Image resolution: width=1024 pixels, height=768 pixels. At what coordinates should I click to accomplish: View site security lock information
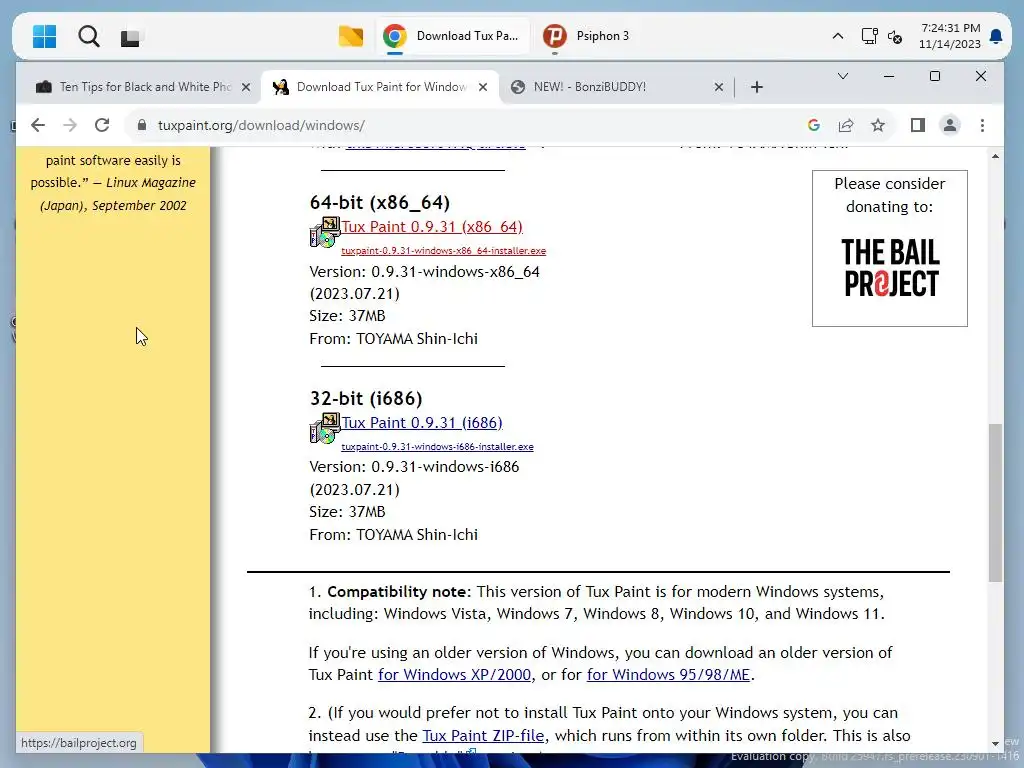click(x=142, y=125)
